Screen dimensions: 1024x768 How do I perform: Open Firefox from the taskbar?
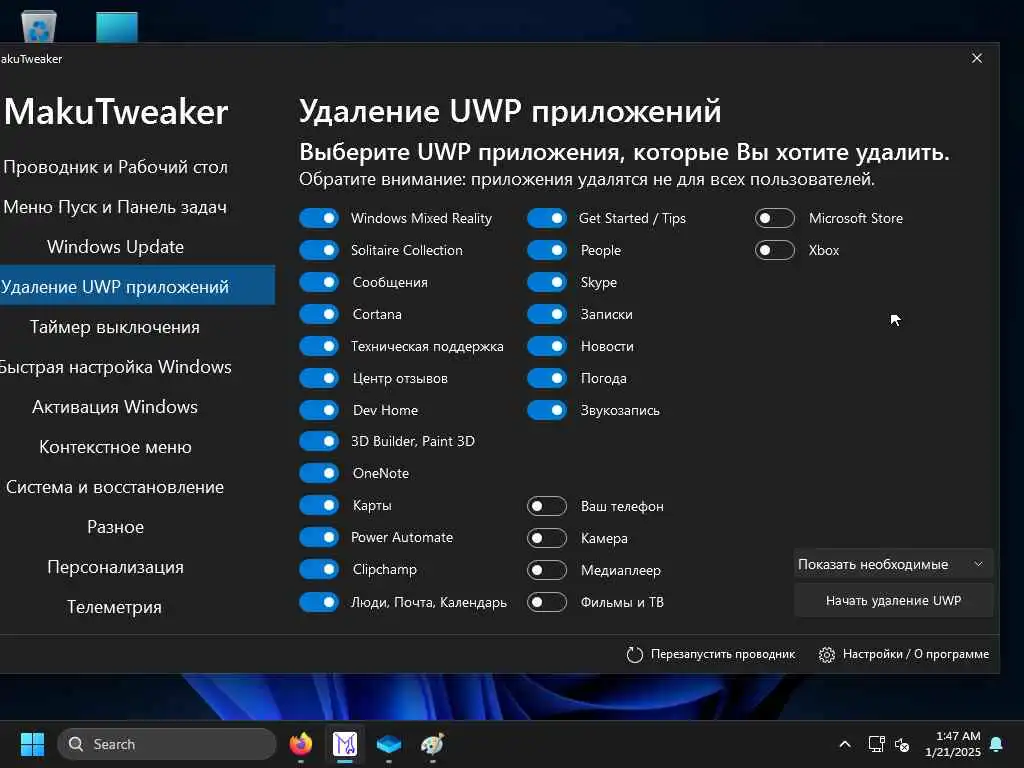pos(300,744)
